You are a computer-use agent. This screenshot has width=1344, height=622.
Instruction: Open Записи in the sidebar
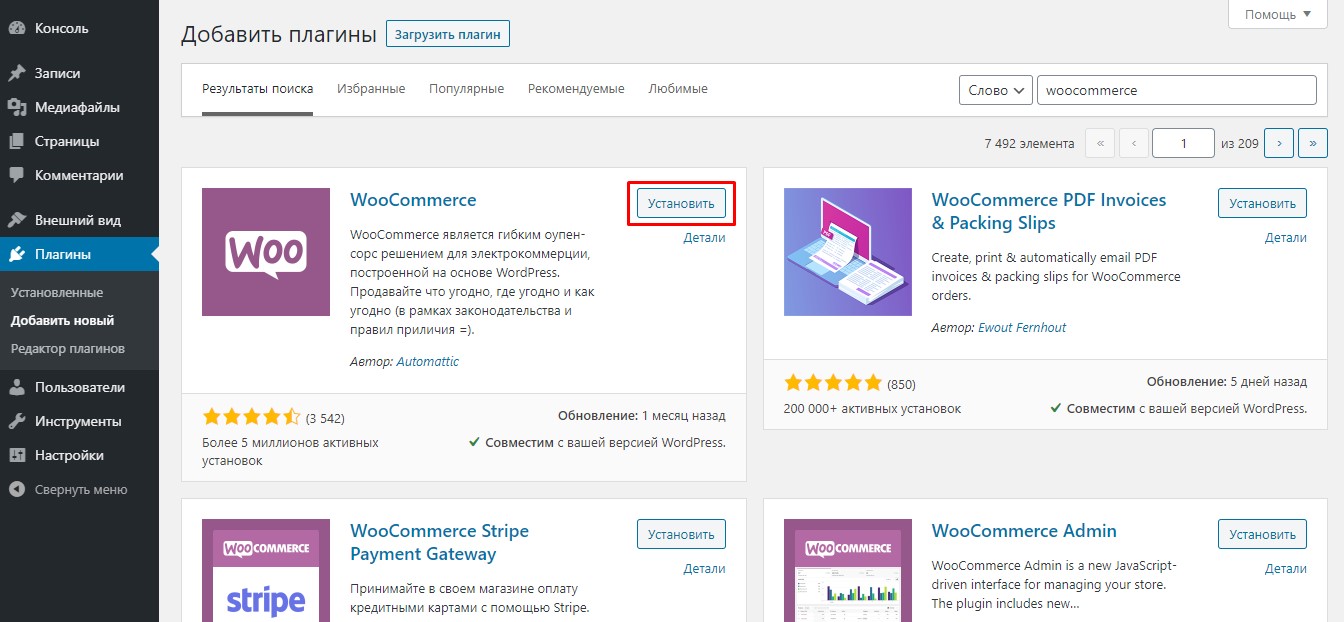[x=57, y=73]
